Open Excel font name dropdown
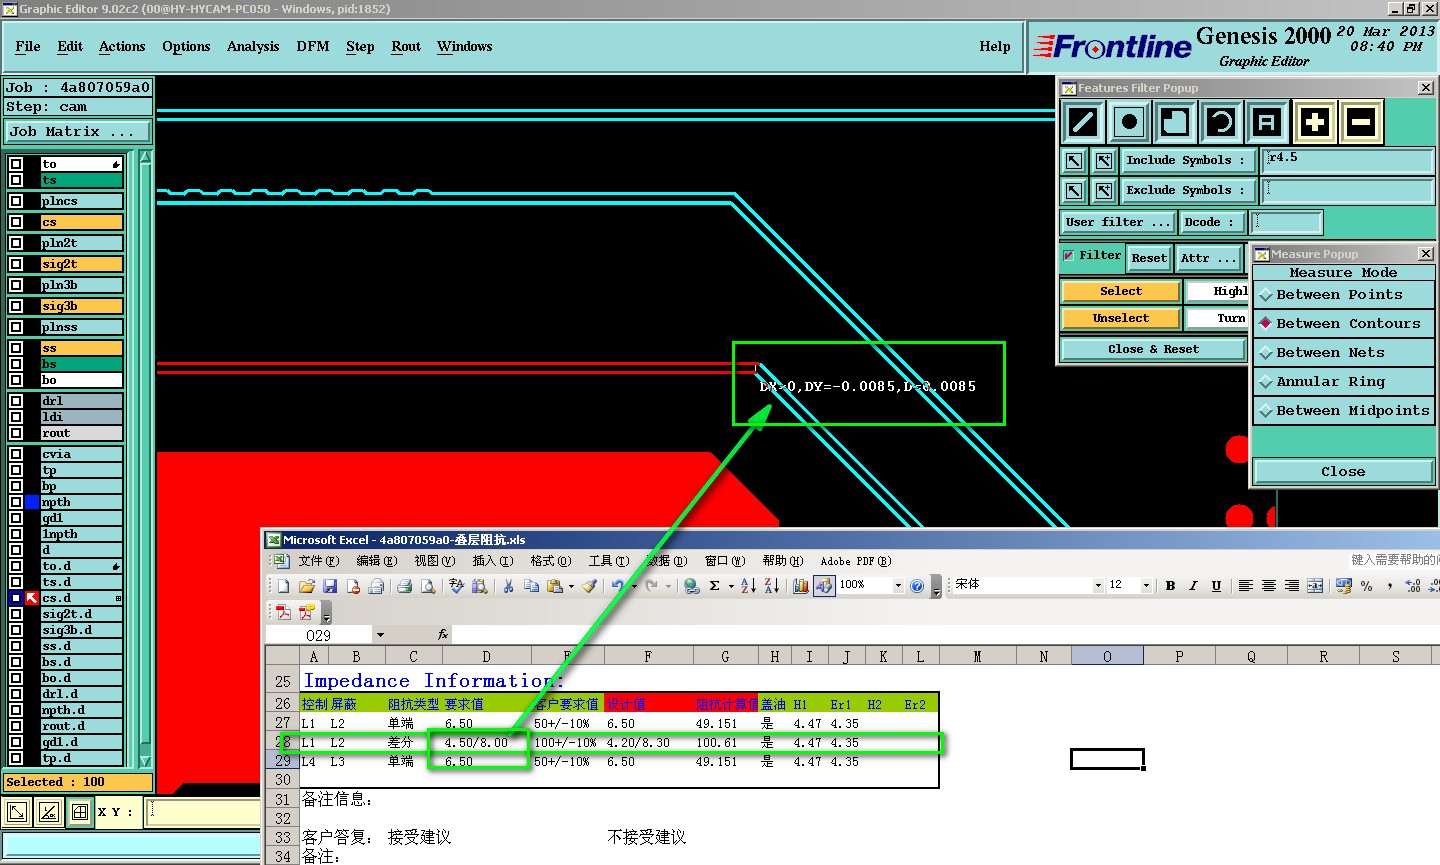This screenshot has height=865, width=1440. click(1098, 586)
